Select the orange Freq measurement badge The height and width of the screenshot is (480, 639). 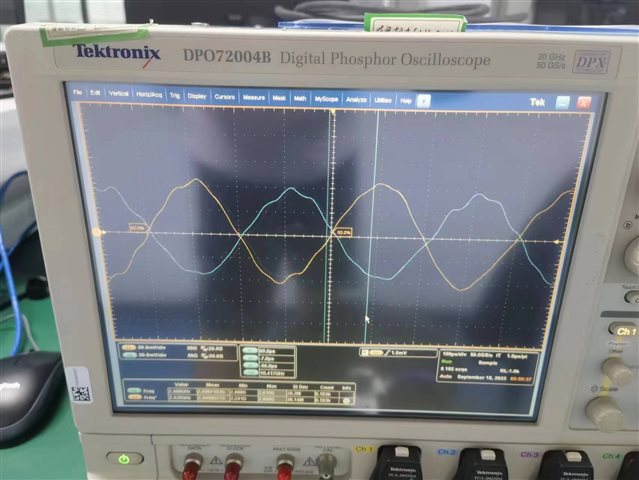pyautogui.click(x=134, y=397)
